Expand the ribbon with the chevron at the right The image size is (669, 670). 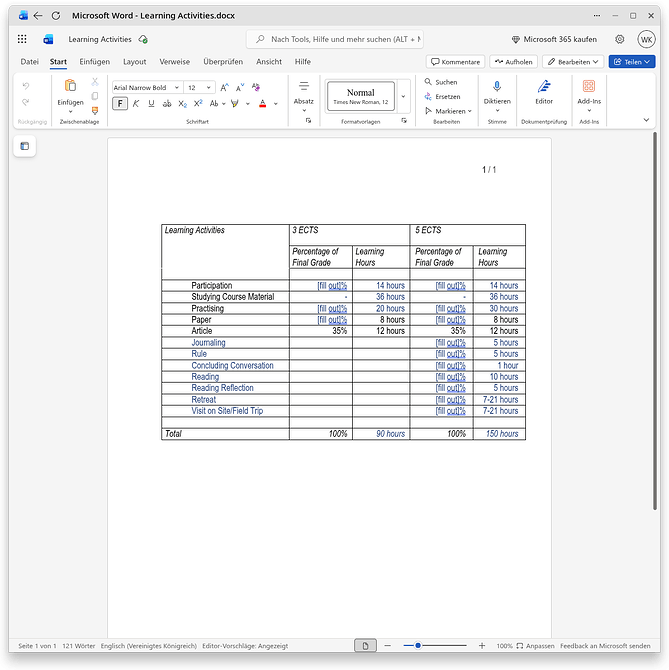[646, 120]
